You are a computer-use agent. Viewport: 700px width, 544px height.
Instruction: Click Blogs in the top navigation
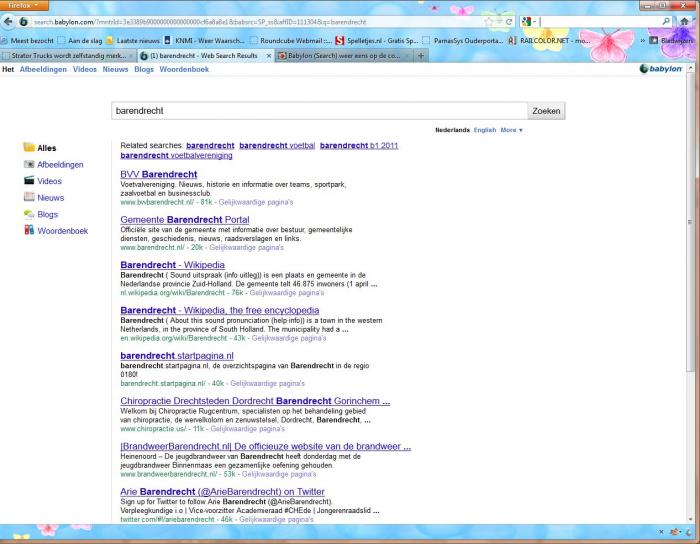pyautogui.click(x=144, y=69)
